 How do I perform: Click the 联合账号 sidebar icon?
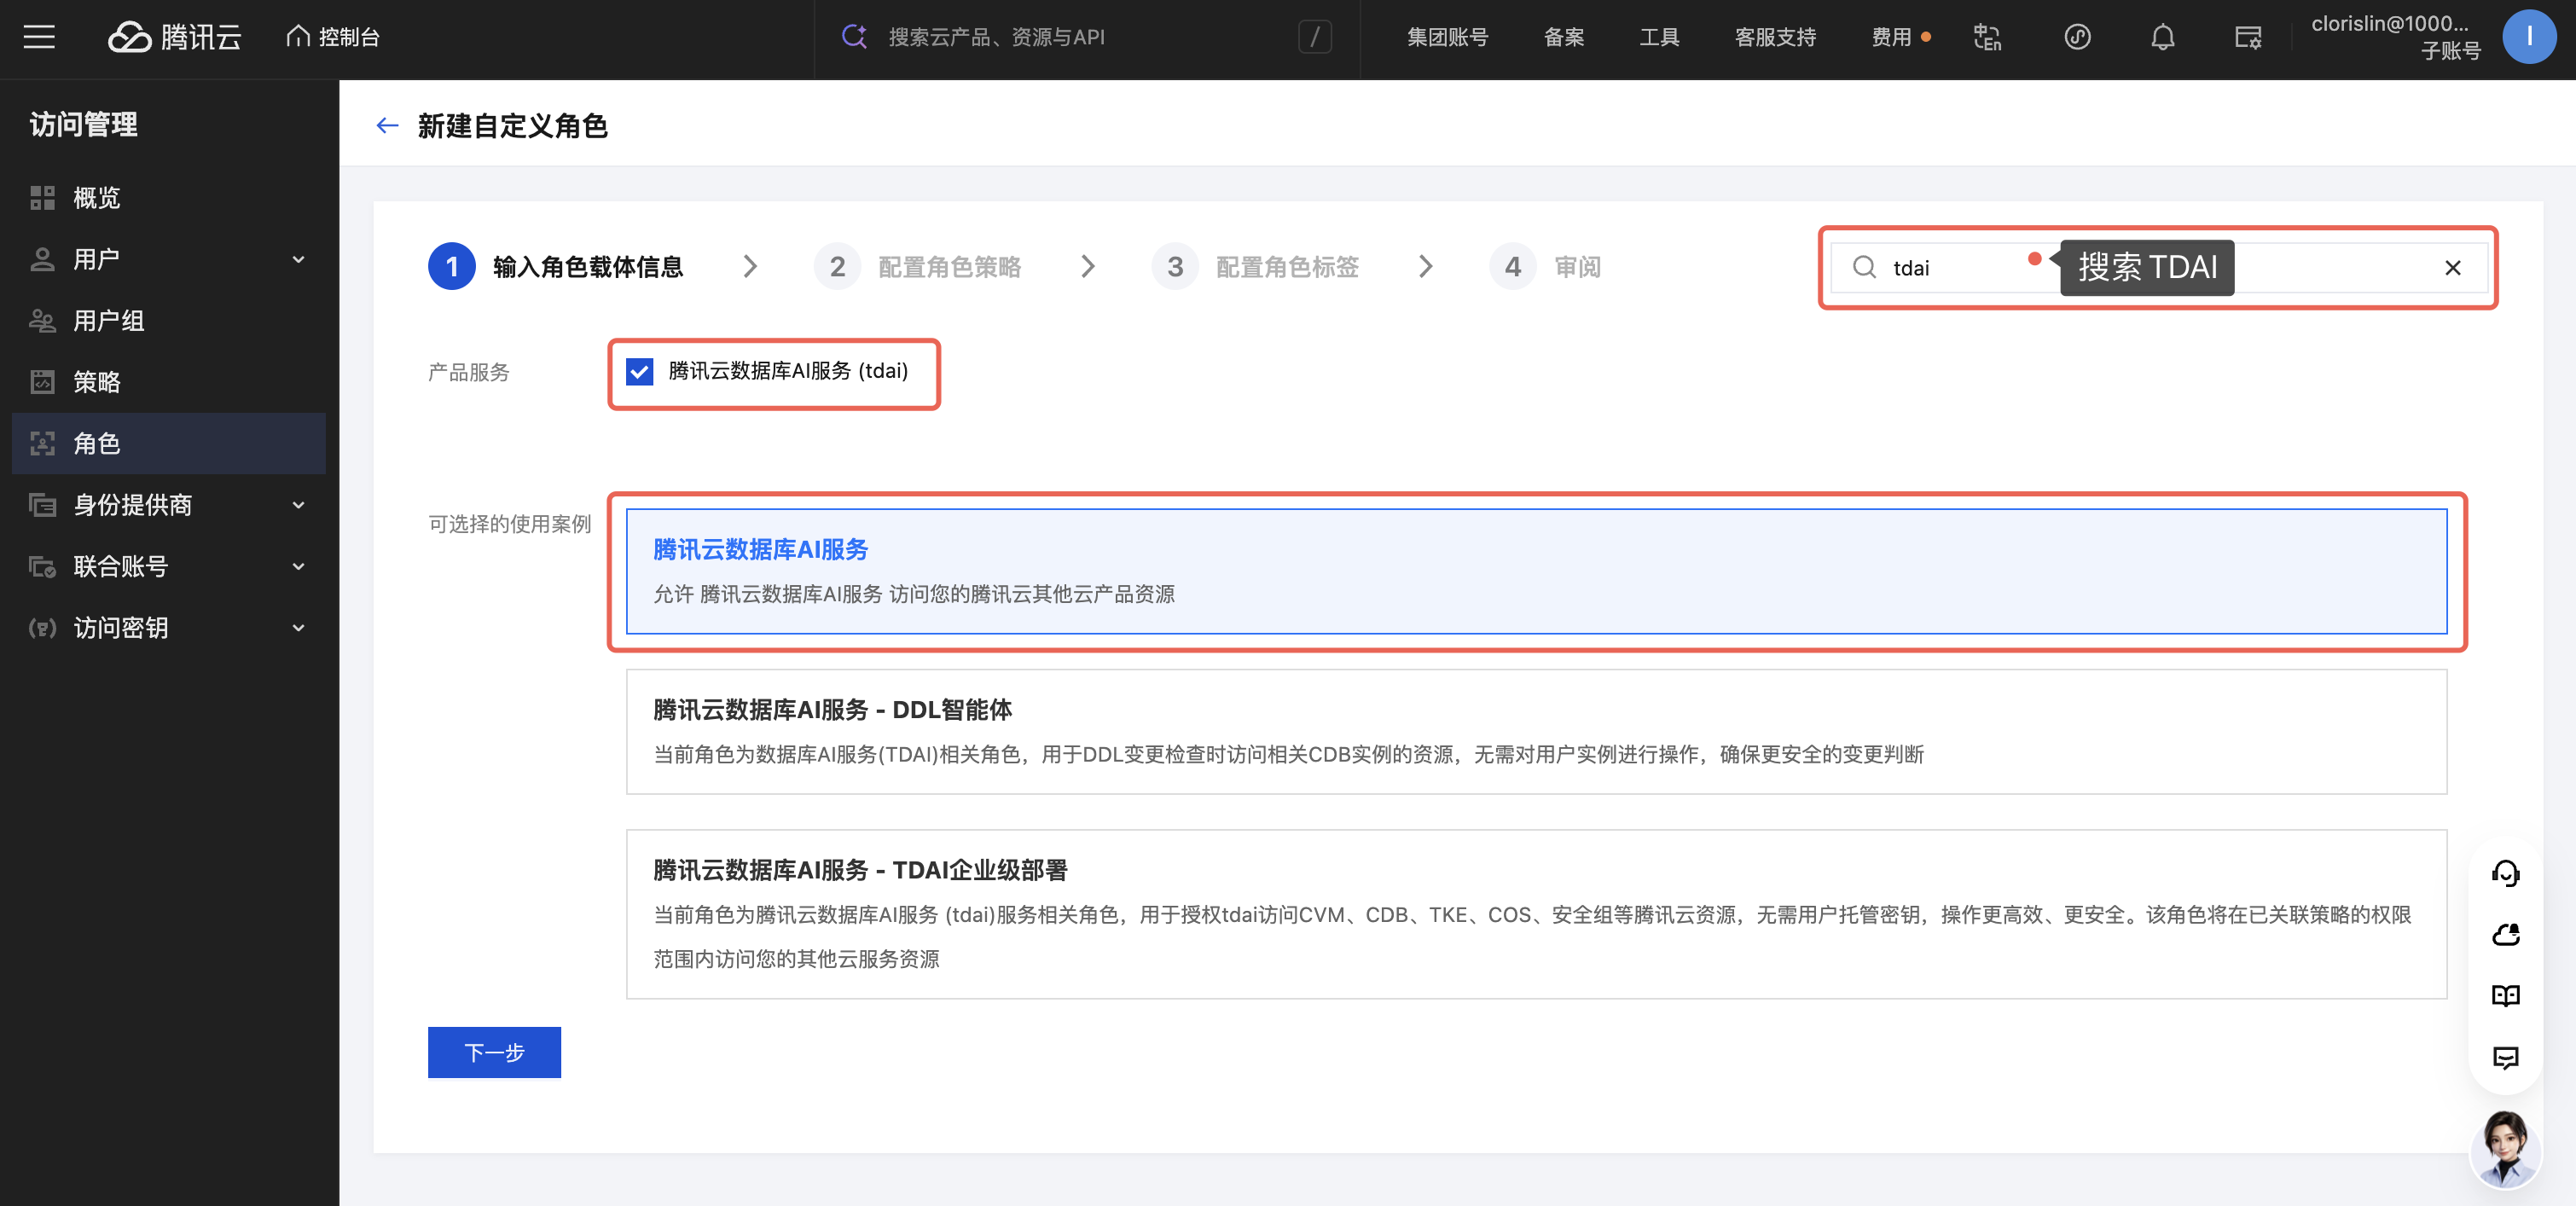coord(42,566)
